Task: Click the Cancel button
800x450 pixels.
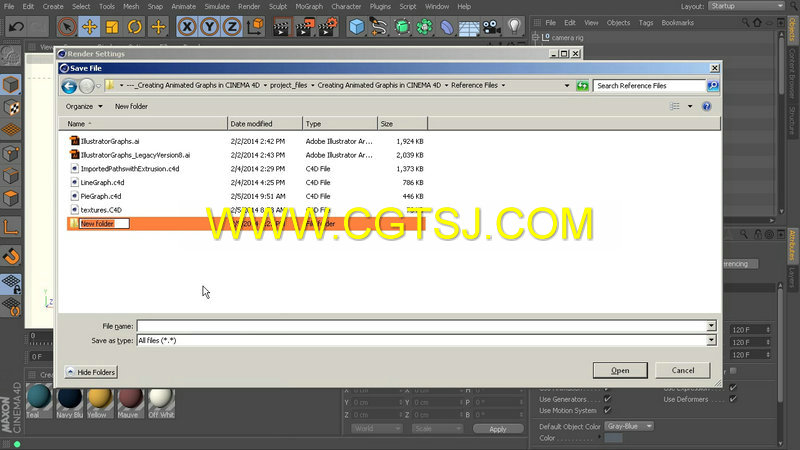Action: [683, 370]
